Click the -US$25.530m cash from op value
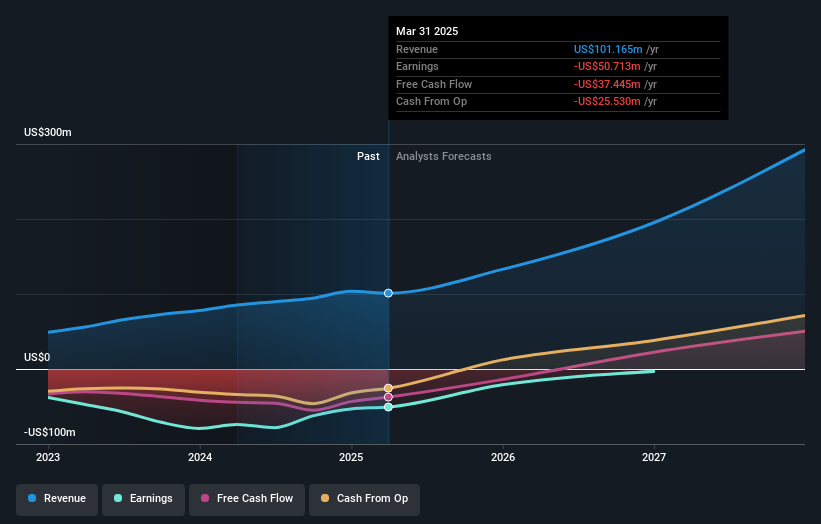This screenshot has width=821, height=524. click(607, 102)
